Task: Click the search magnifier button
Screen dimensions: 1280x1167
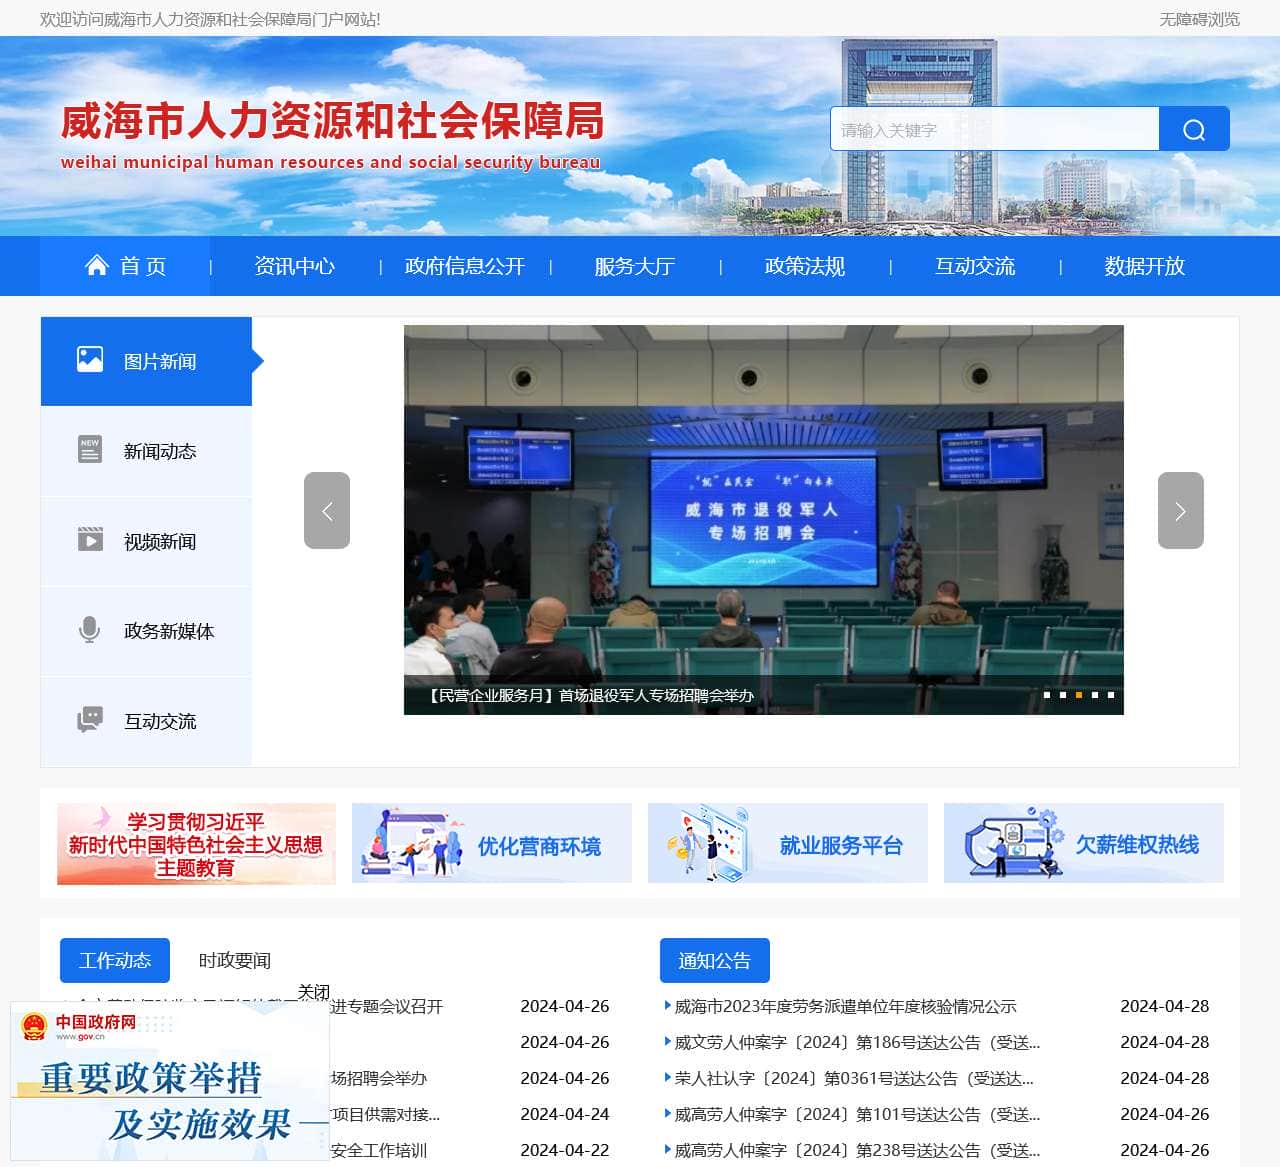Action: tap(1194, 129)
